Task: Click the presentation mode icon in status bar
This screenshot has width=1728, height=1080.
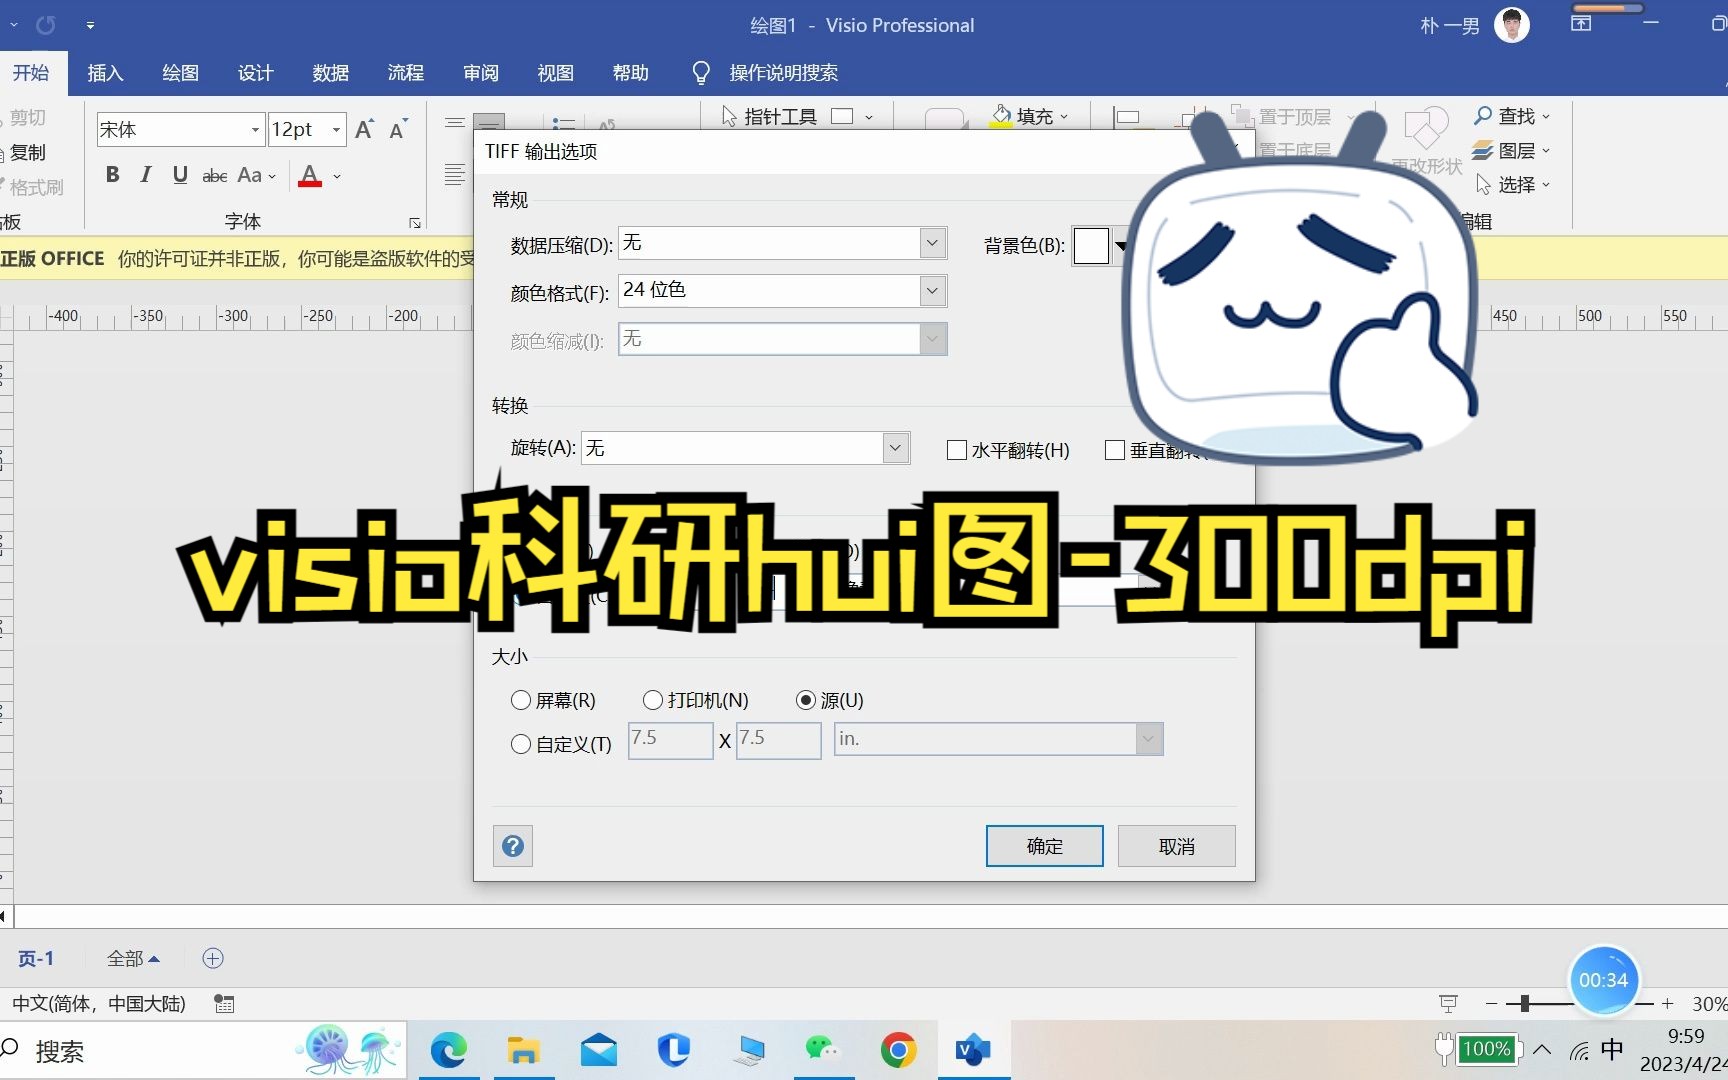Action: (x=1447, y=1003)
